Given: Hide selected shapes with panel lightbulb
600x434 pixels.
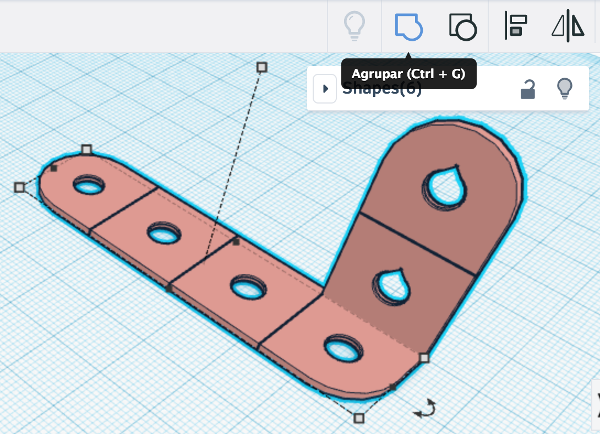Looking at the screenshot, I should (564, 89).
